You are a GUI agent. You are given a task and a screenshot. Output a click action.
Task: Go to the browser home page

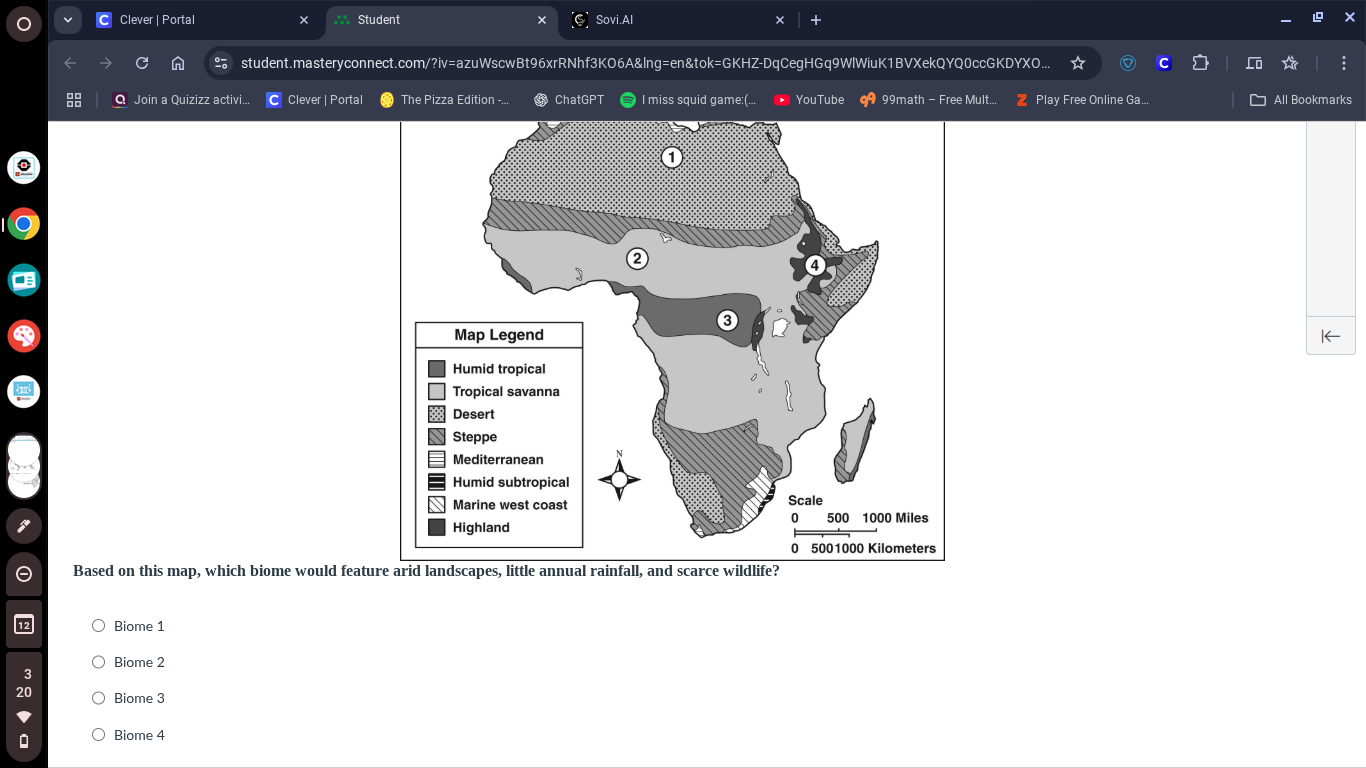[x=178, y=63]
